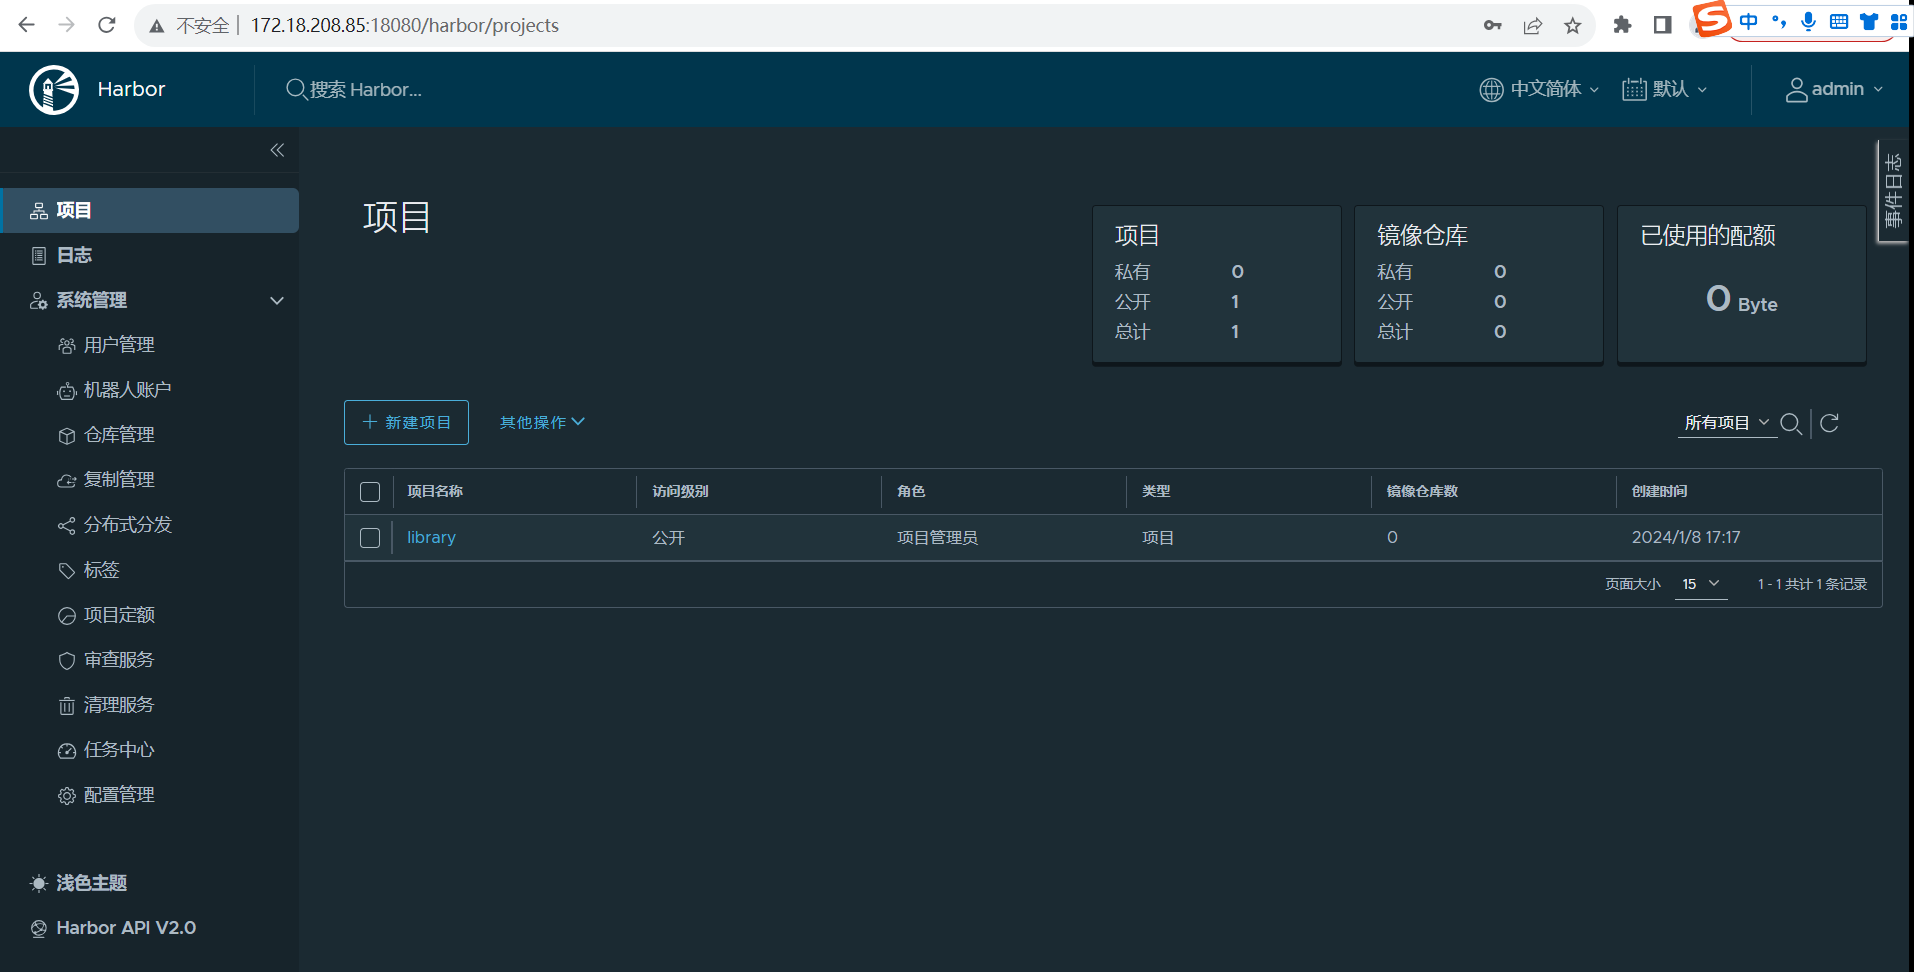Viewport: 1914px width, 972px height.
Task: Sort by the 镜像仓库数 column header
Action: coord(1422,491)
